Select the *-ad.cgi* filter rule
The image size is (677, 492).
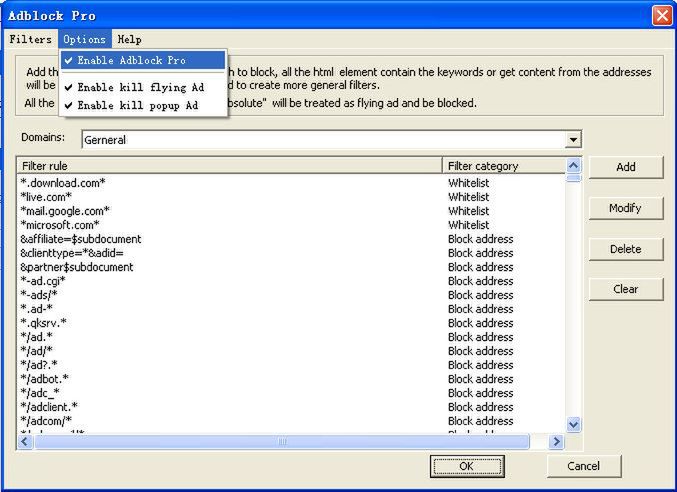(x=43, y=281)
